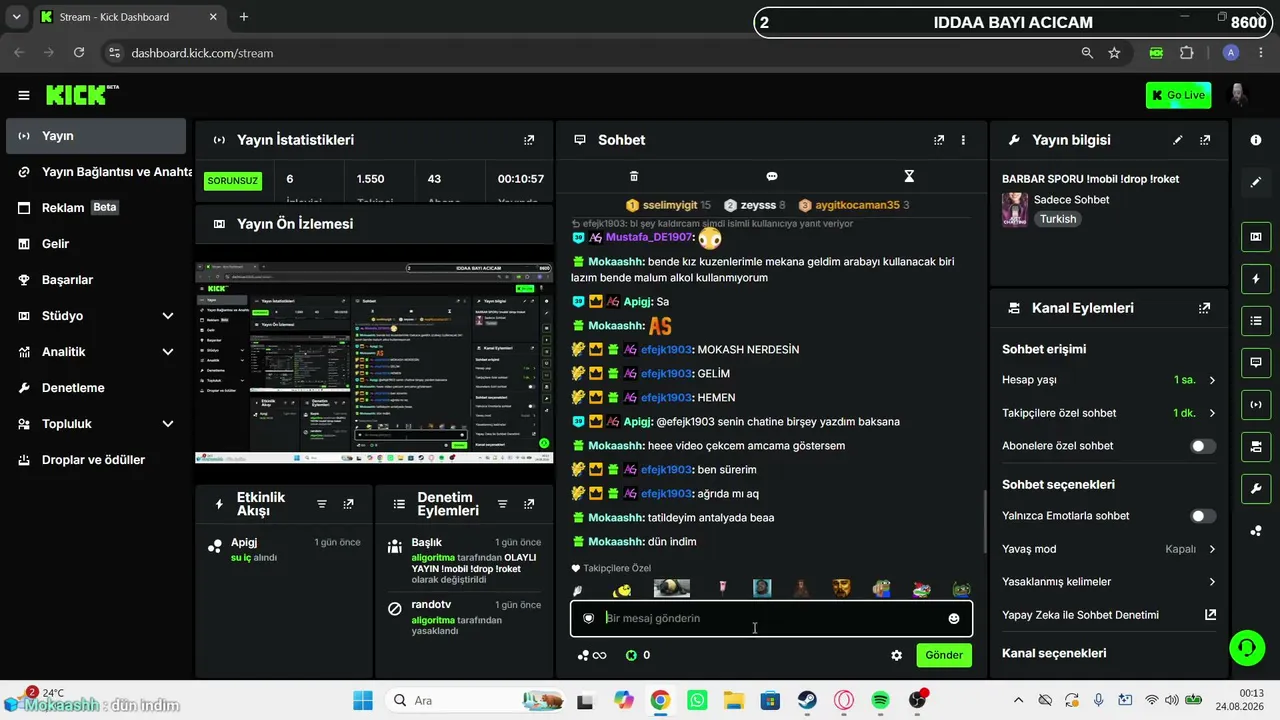Viewport: 1280px width, 720px height.
Task: Open Droplar ve ödüller page
Action: 96,460
